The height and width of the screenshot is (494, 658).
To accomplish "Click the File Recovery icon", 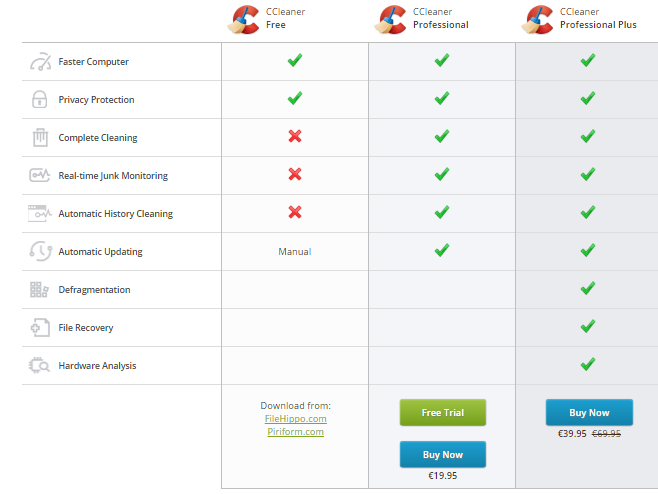I will click(40, 328).
